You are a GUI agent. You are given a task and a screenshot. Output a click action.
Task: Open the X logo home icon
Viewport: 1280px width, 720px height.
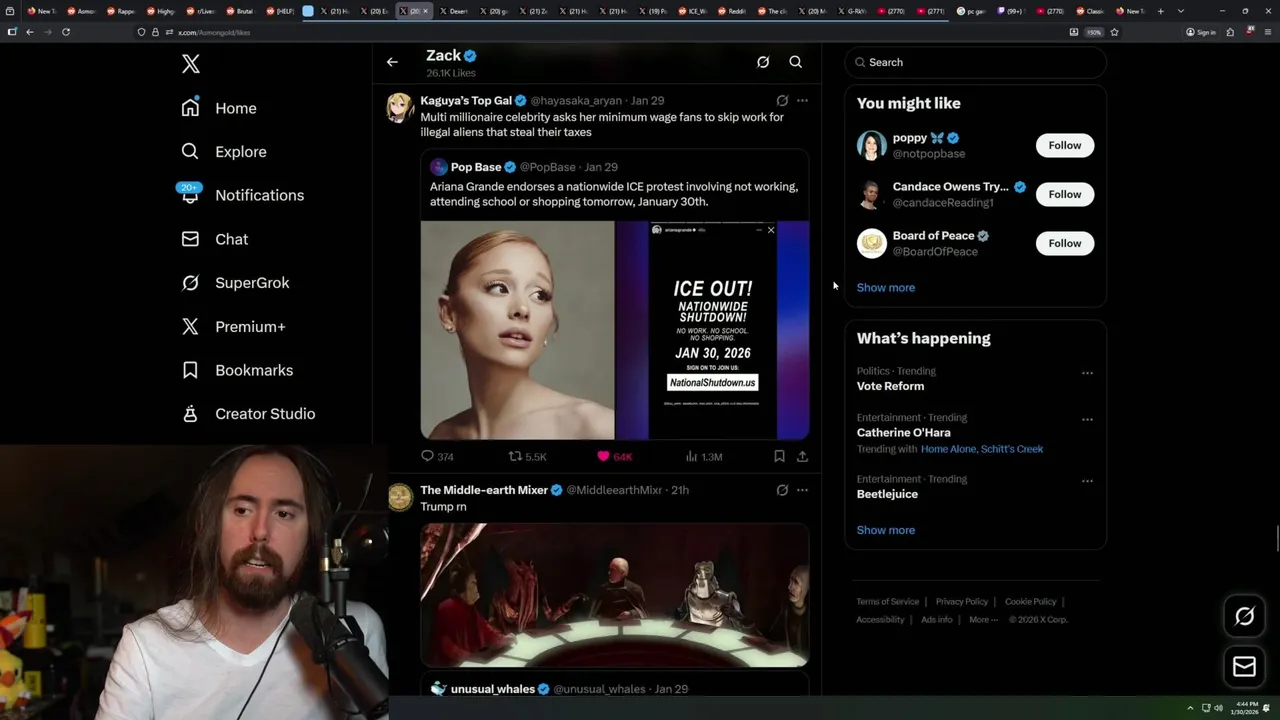click(191, 64)
